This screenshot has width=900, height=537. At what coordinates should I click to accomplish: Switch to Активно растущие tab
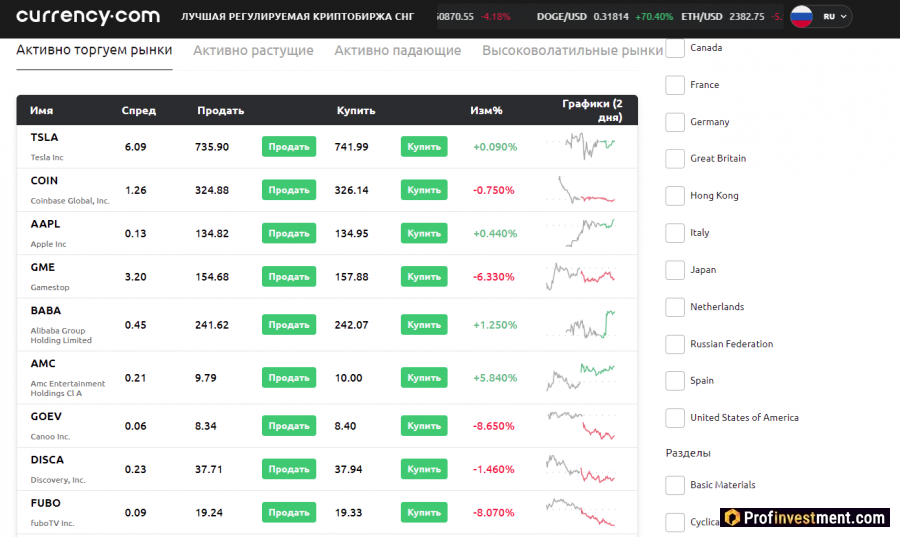coord(253,50)
